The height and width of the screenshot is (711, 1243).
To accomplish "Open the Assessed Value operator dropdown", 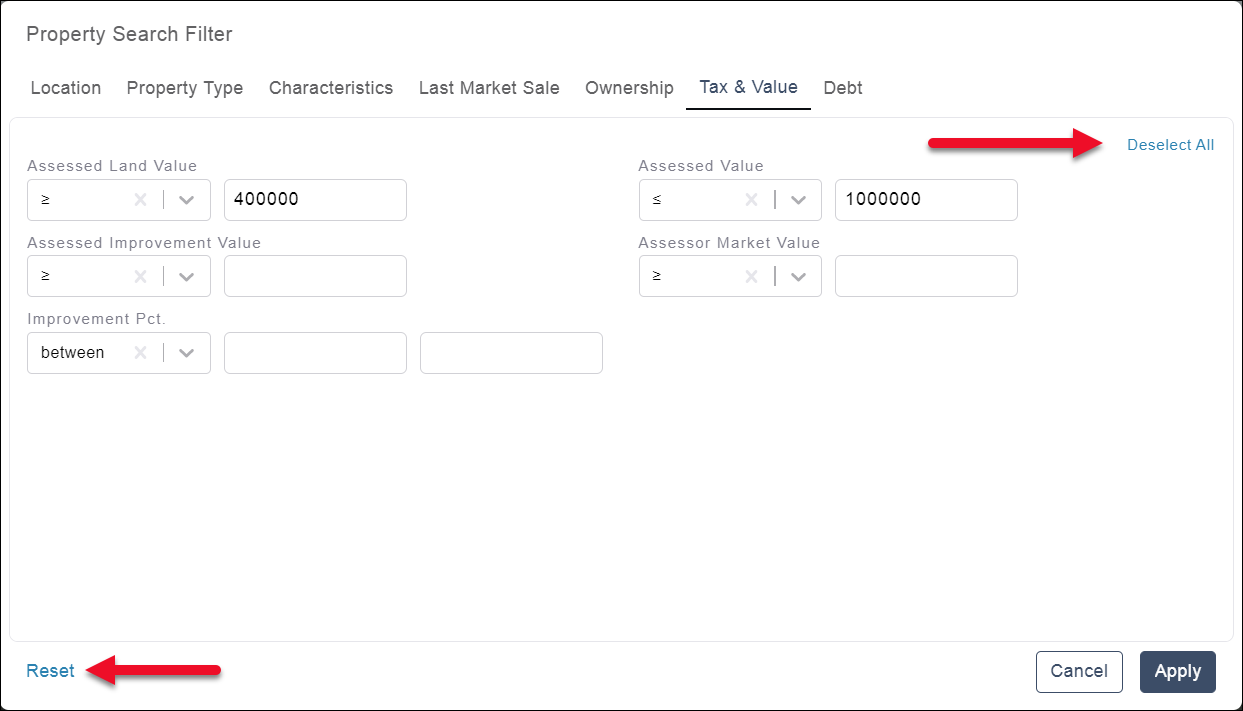I will 798,200.
